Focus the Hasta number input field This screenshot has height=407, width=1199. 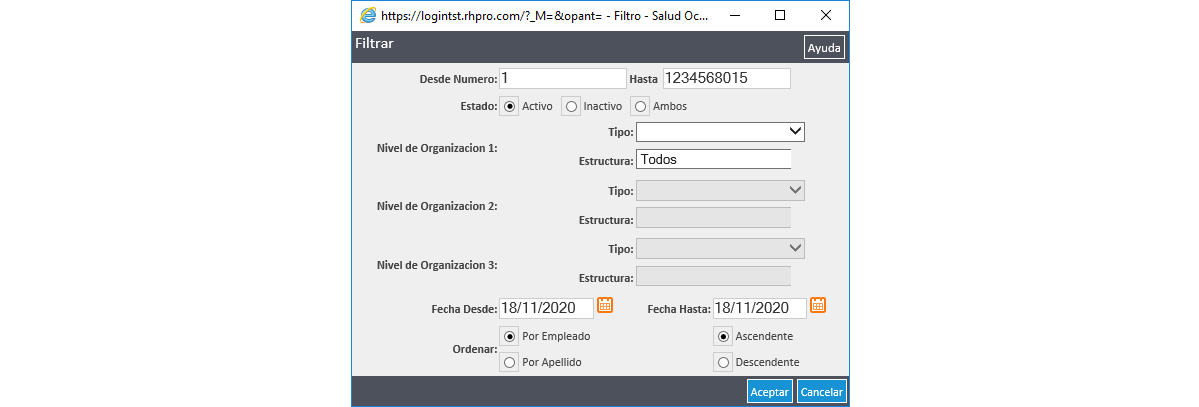726,78
